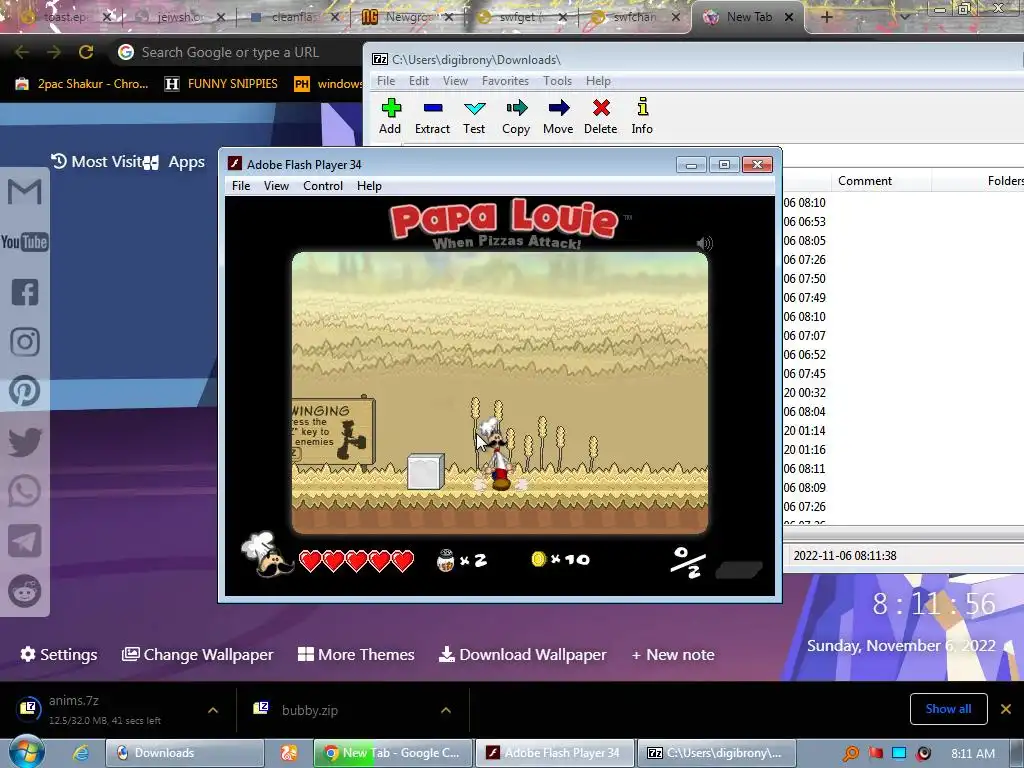Open the File menu in 7-Zip
The image size is (1024, 768).
[386, 81]
